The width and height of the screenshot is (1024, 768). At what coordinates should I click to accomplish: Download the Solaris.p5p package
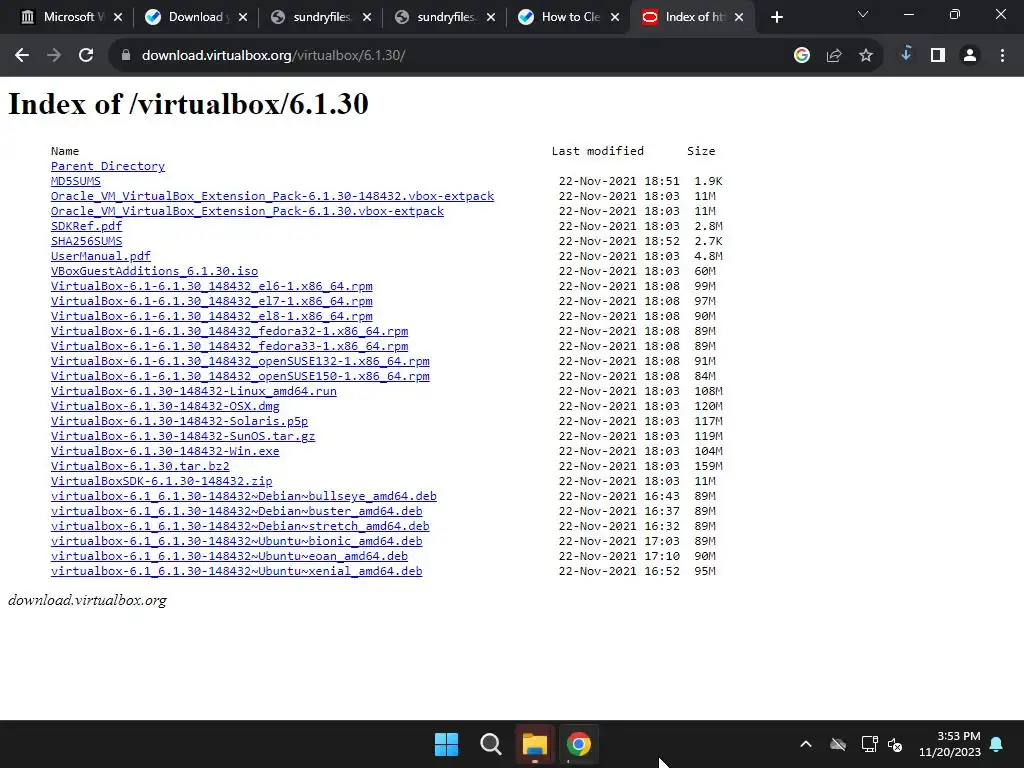(x=180, y=421)
